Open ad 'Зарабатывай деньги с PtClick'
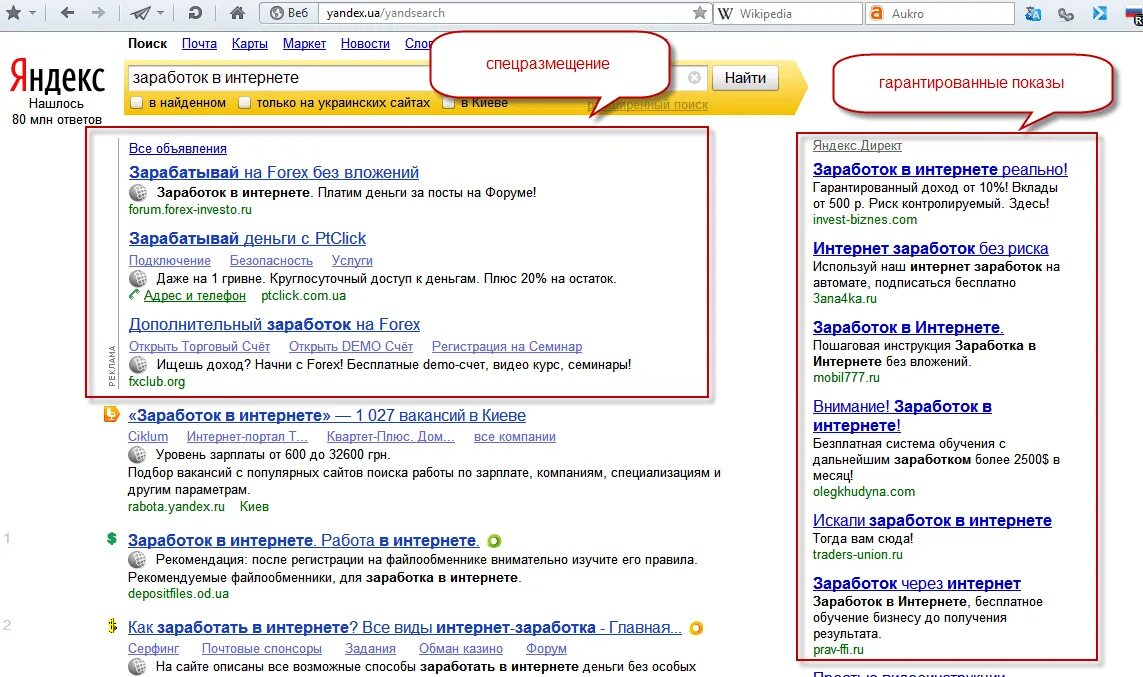 coord(247,239)
